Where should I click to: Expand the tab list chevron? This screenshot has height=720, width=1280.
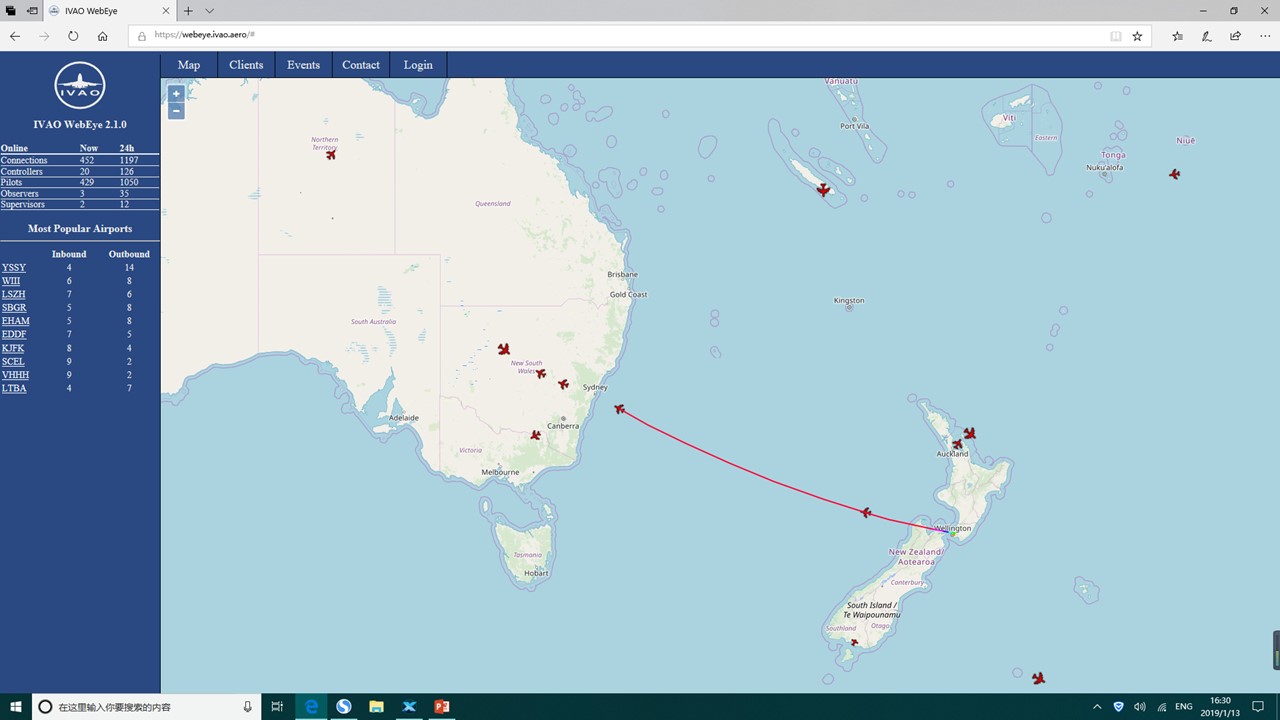coord(209,11)
